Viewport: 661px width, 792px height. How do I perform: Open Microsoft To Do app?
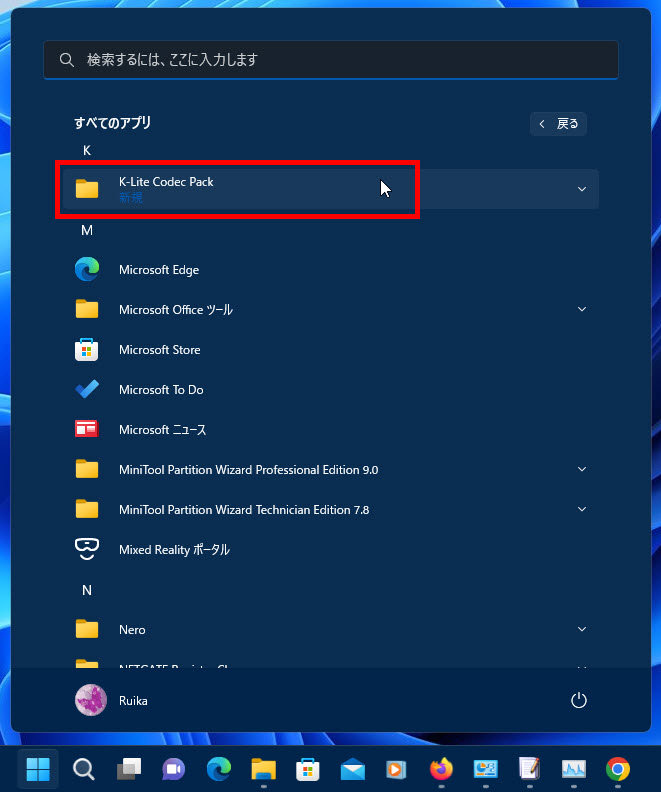coord(160,390)
